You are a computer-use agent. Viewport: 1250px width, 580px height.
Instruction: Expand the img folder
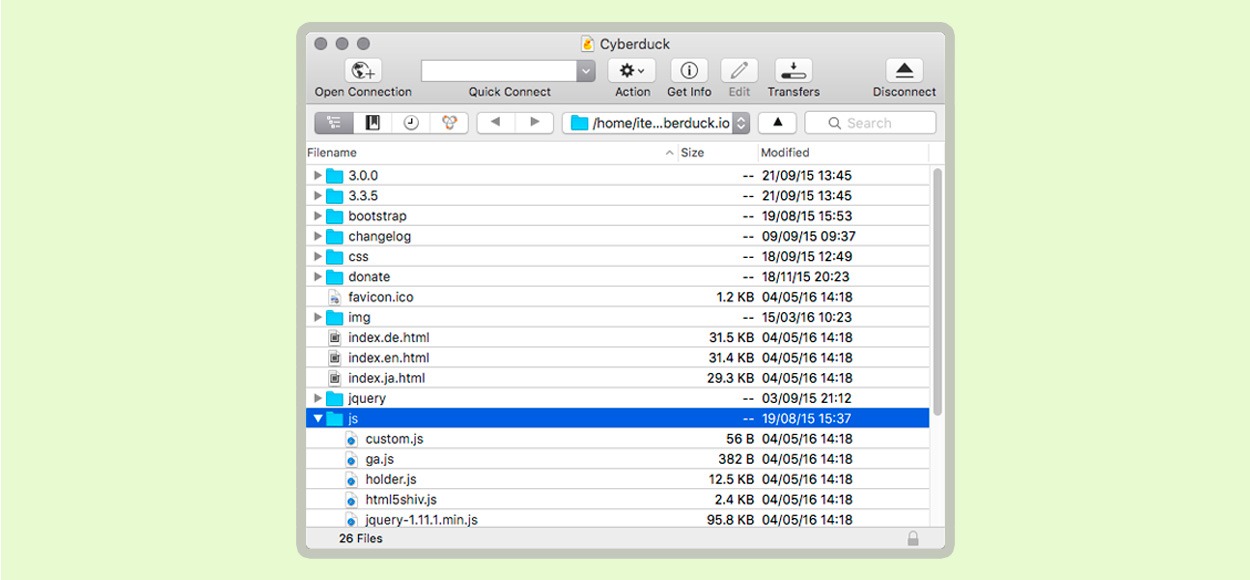pos(318,317)
